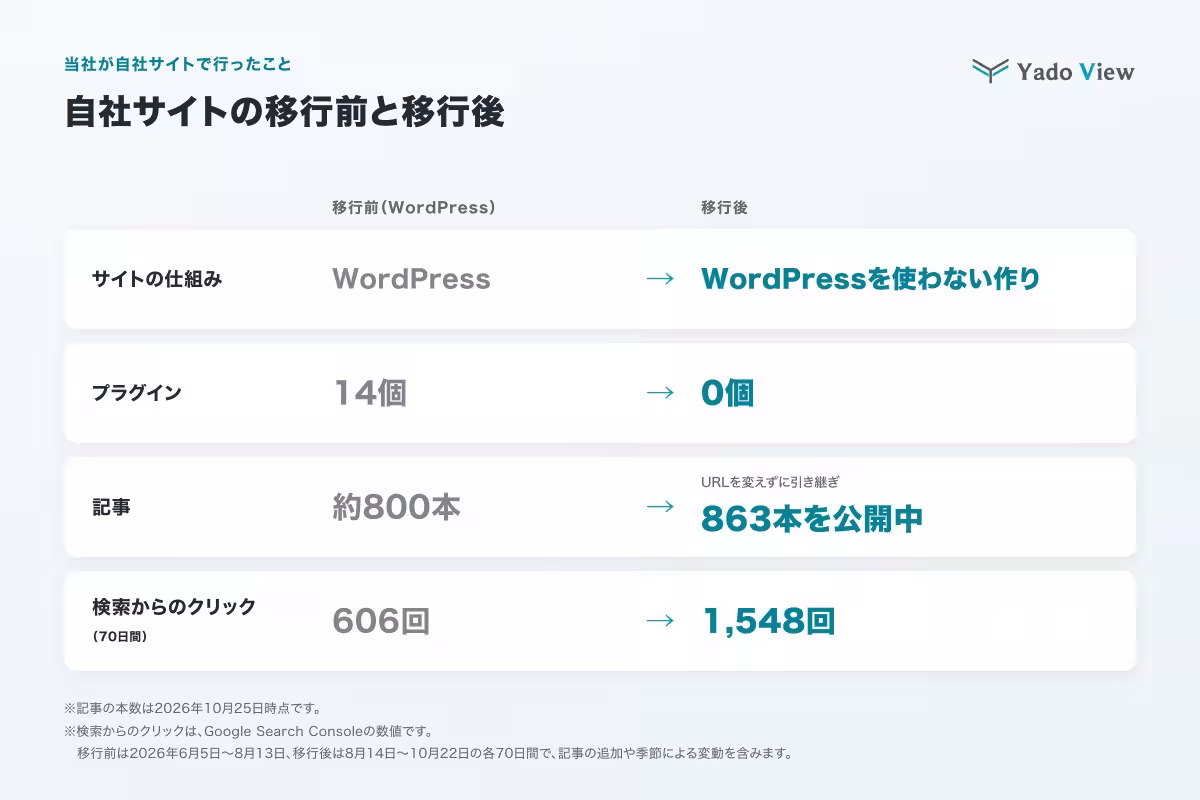Click the value "606回"
The height and width of the screenshot is (800, 1200).
381,621
